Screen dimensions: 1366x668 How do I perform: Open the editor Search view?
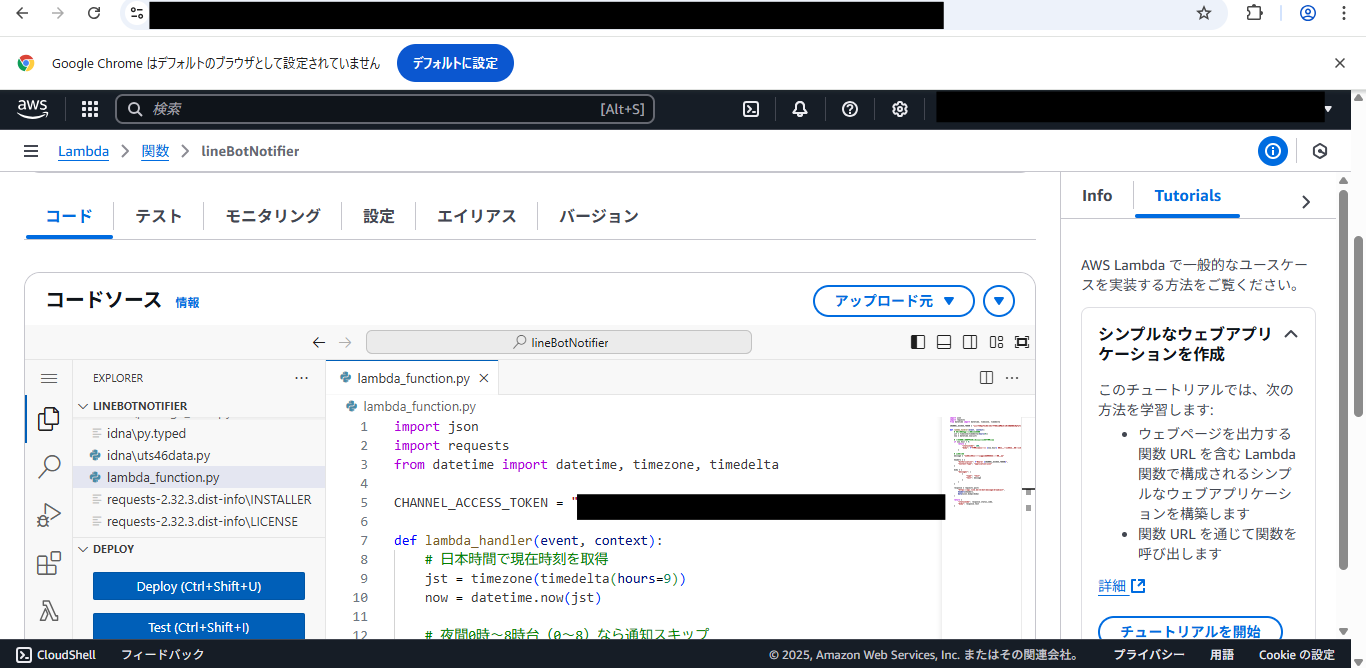point(48,466)
